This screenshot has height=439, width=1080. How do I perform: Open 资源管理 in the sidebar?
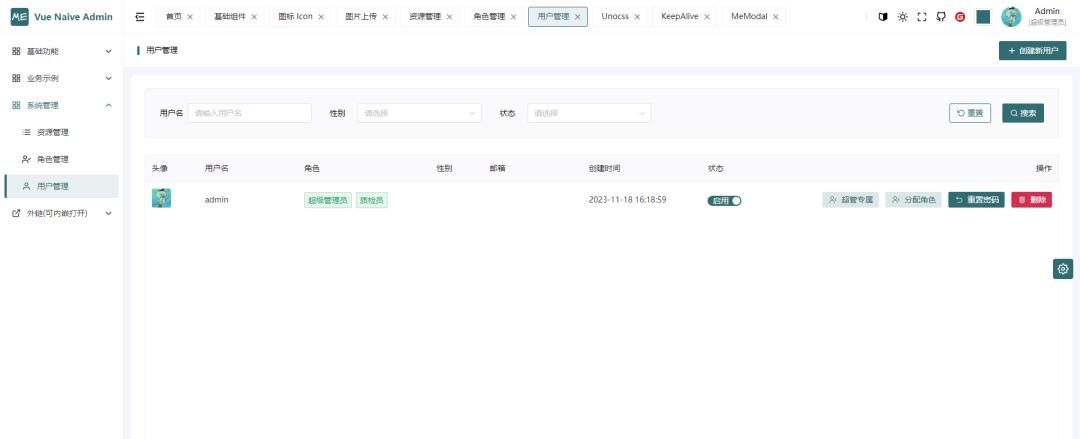(x=61, y=132)
